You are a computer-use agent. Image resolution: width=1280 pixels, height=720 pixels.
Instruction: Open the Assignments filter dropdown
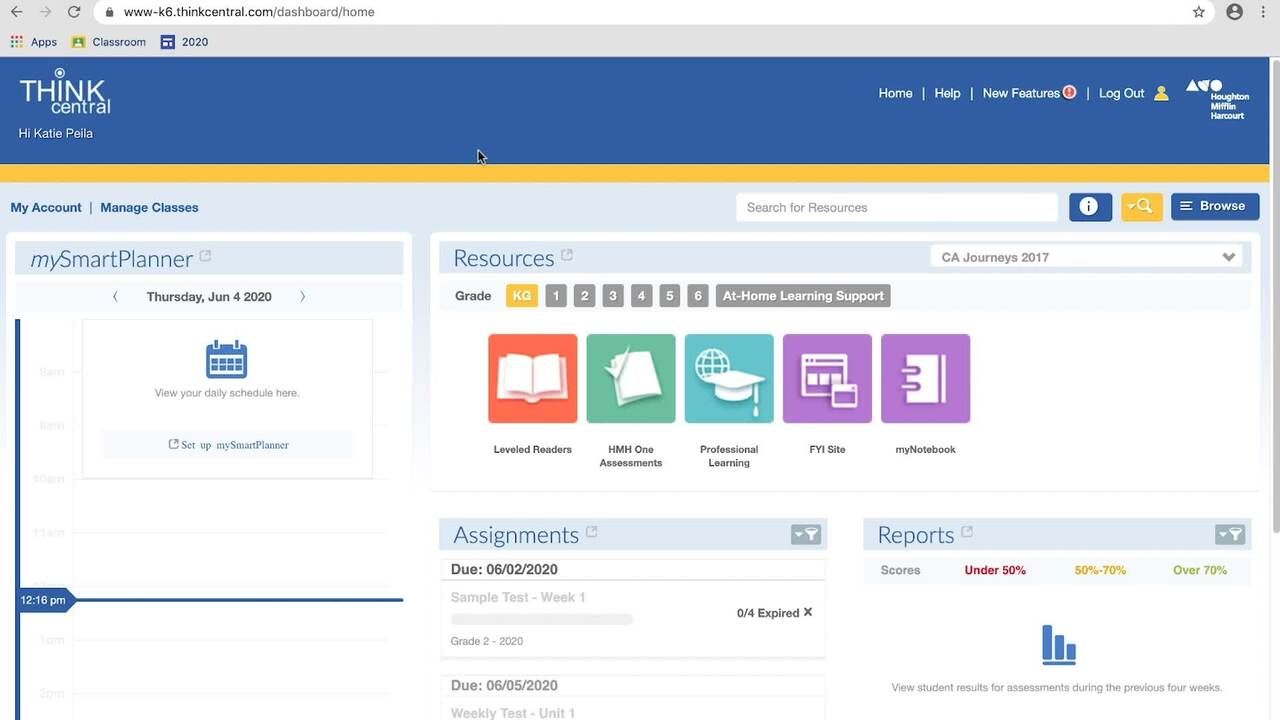click(806, 535)
